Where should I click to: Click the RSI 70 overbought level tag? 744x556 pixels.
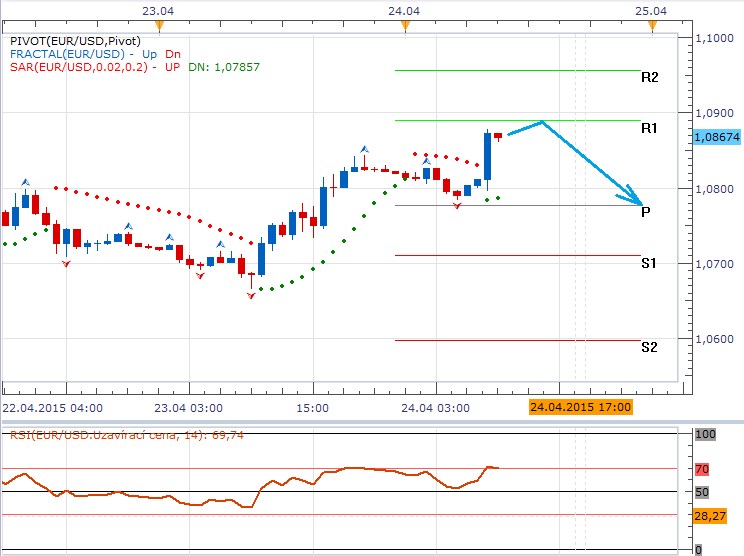(x=702, y=469)
